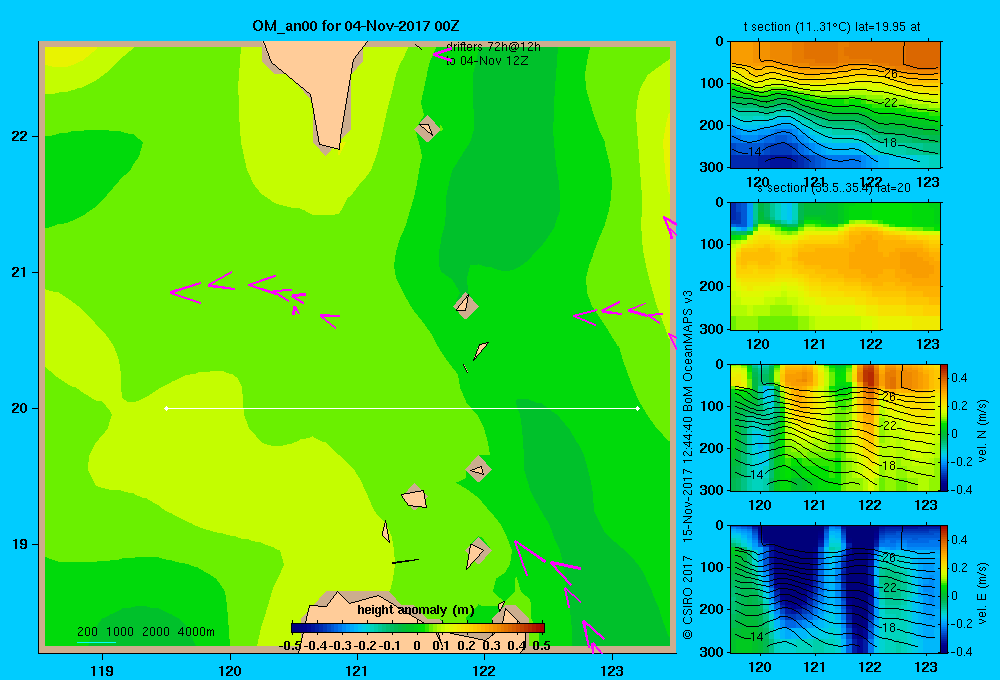Click longitude label 121 on main map
This screenshot has width=1000, height=680.
tap(357, 670)
